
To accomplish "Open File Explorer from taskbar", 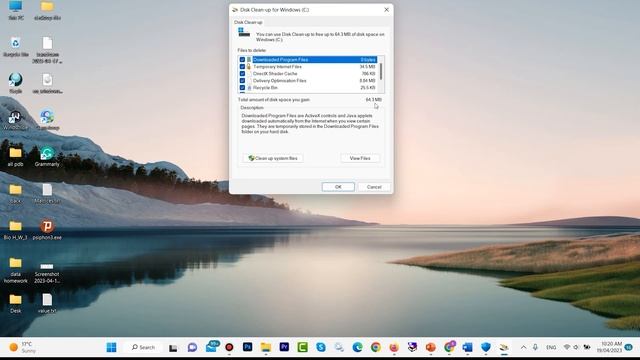I will pos(266,347).
